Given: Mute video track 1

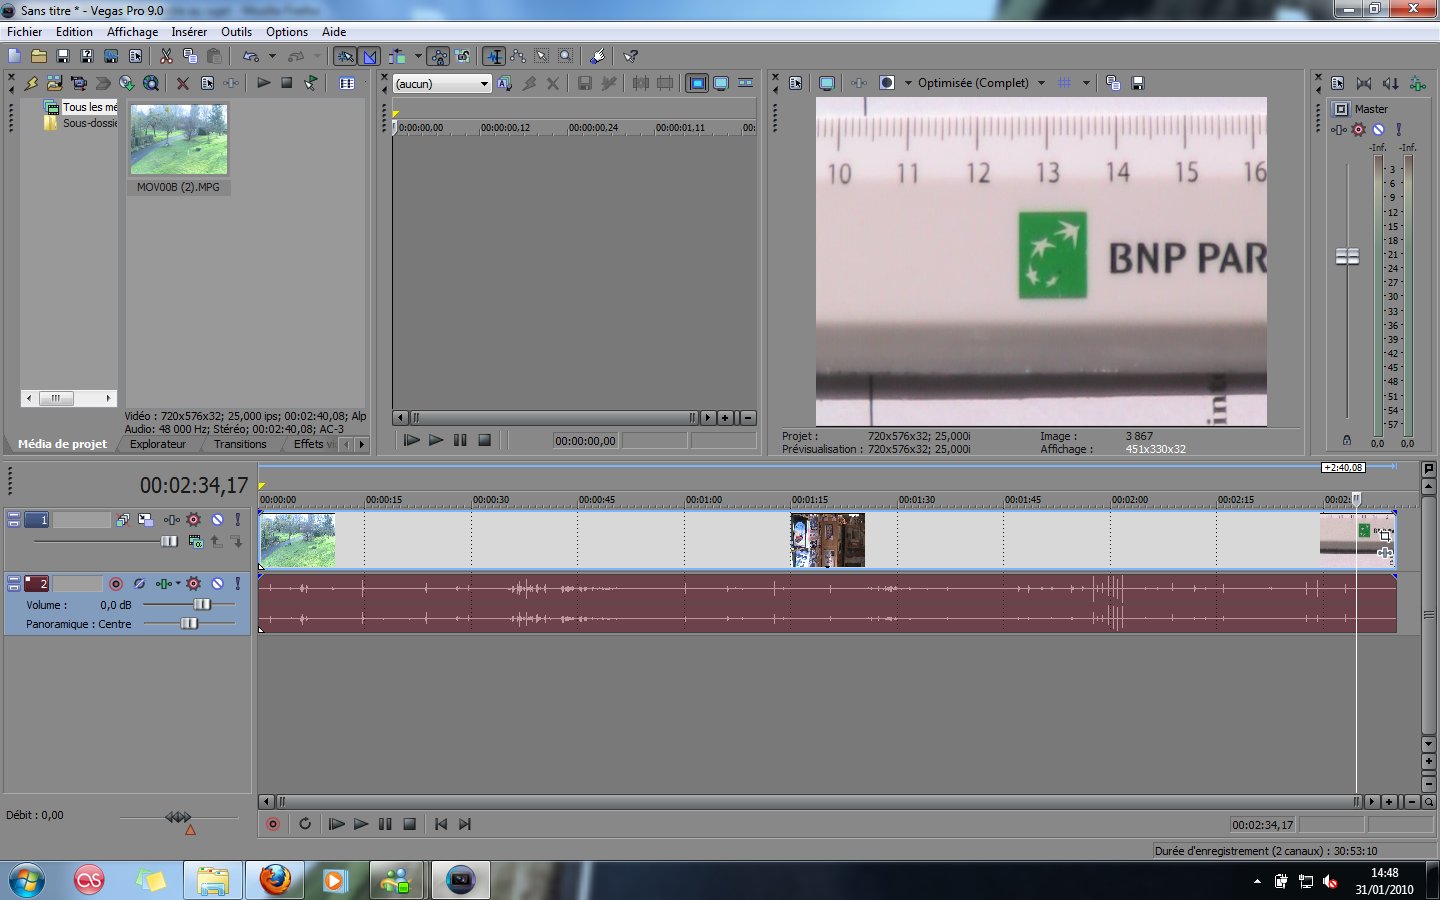Looking at the screenshot, I should click(x=217, y=520).
